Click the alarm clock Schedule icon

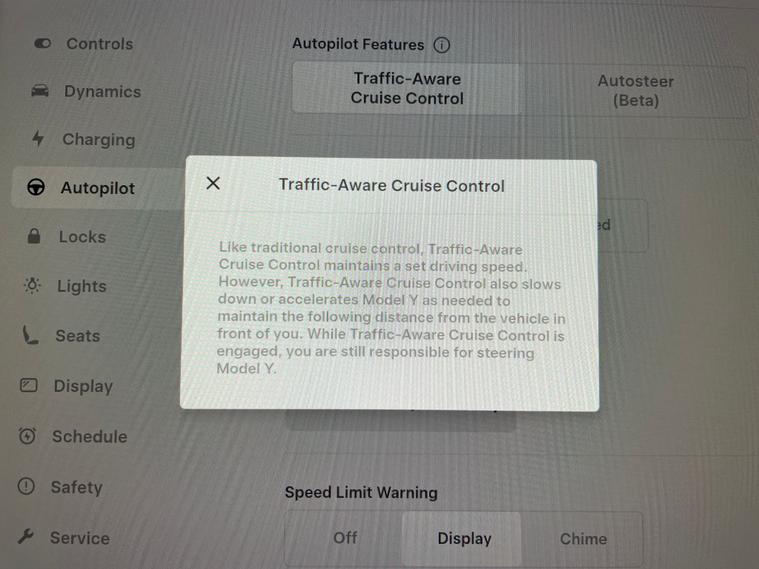[x=27, y=436]
